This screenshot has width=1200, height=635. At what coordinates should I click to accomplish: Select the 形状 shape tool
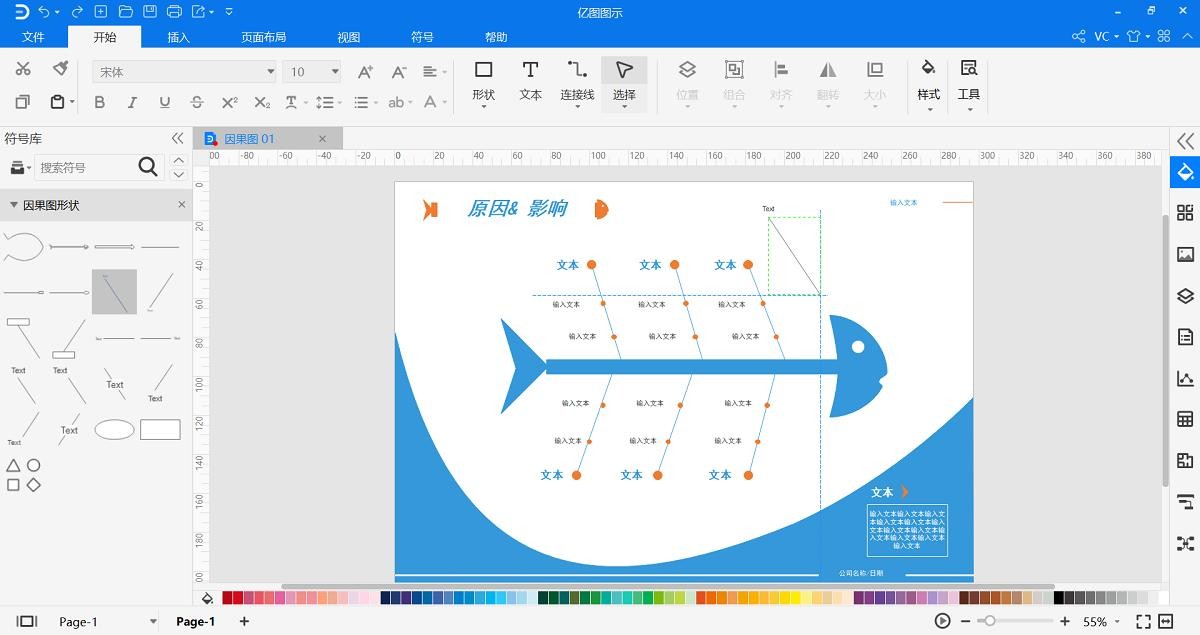[x=483, y=80]
